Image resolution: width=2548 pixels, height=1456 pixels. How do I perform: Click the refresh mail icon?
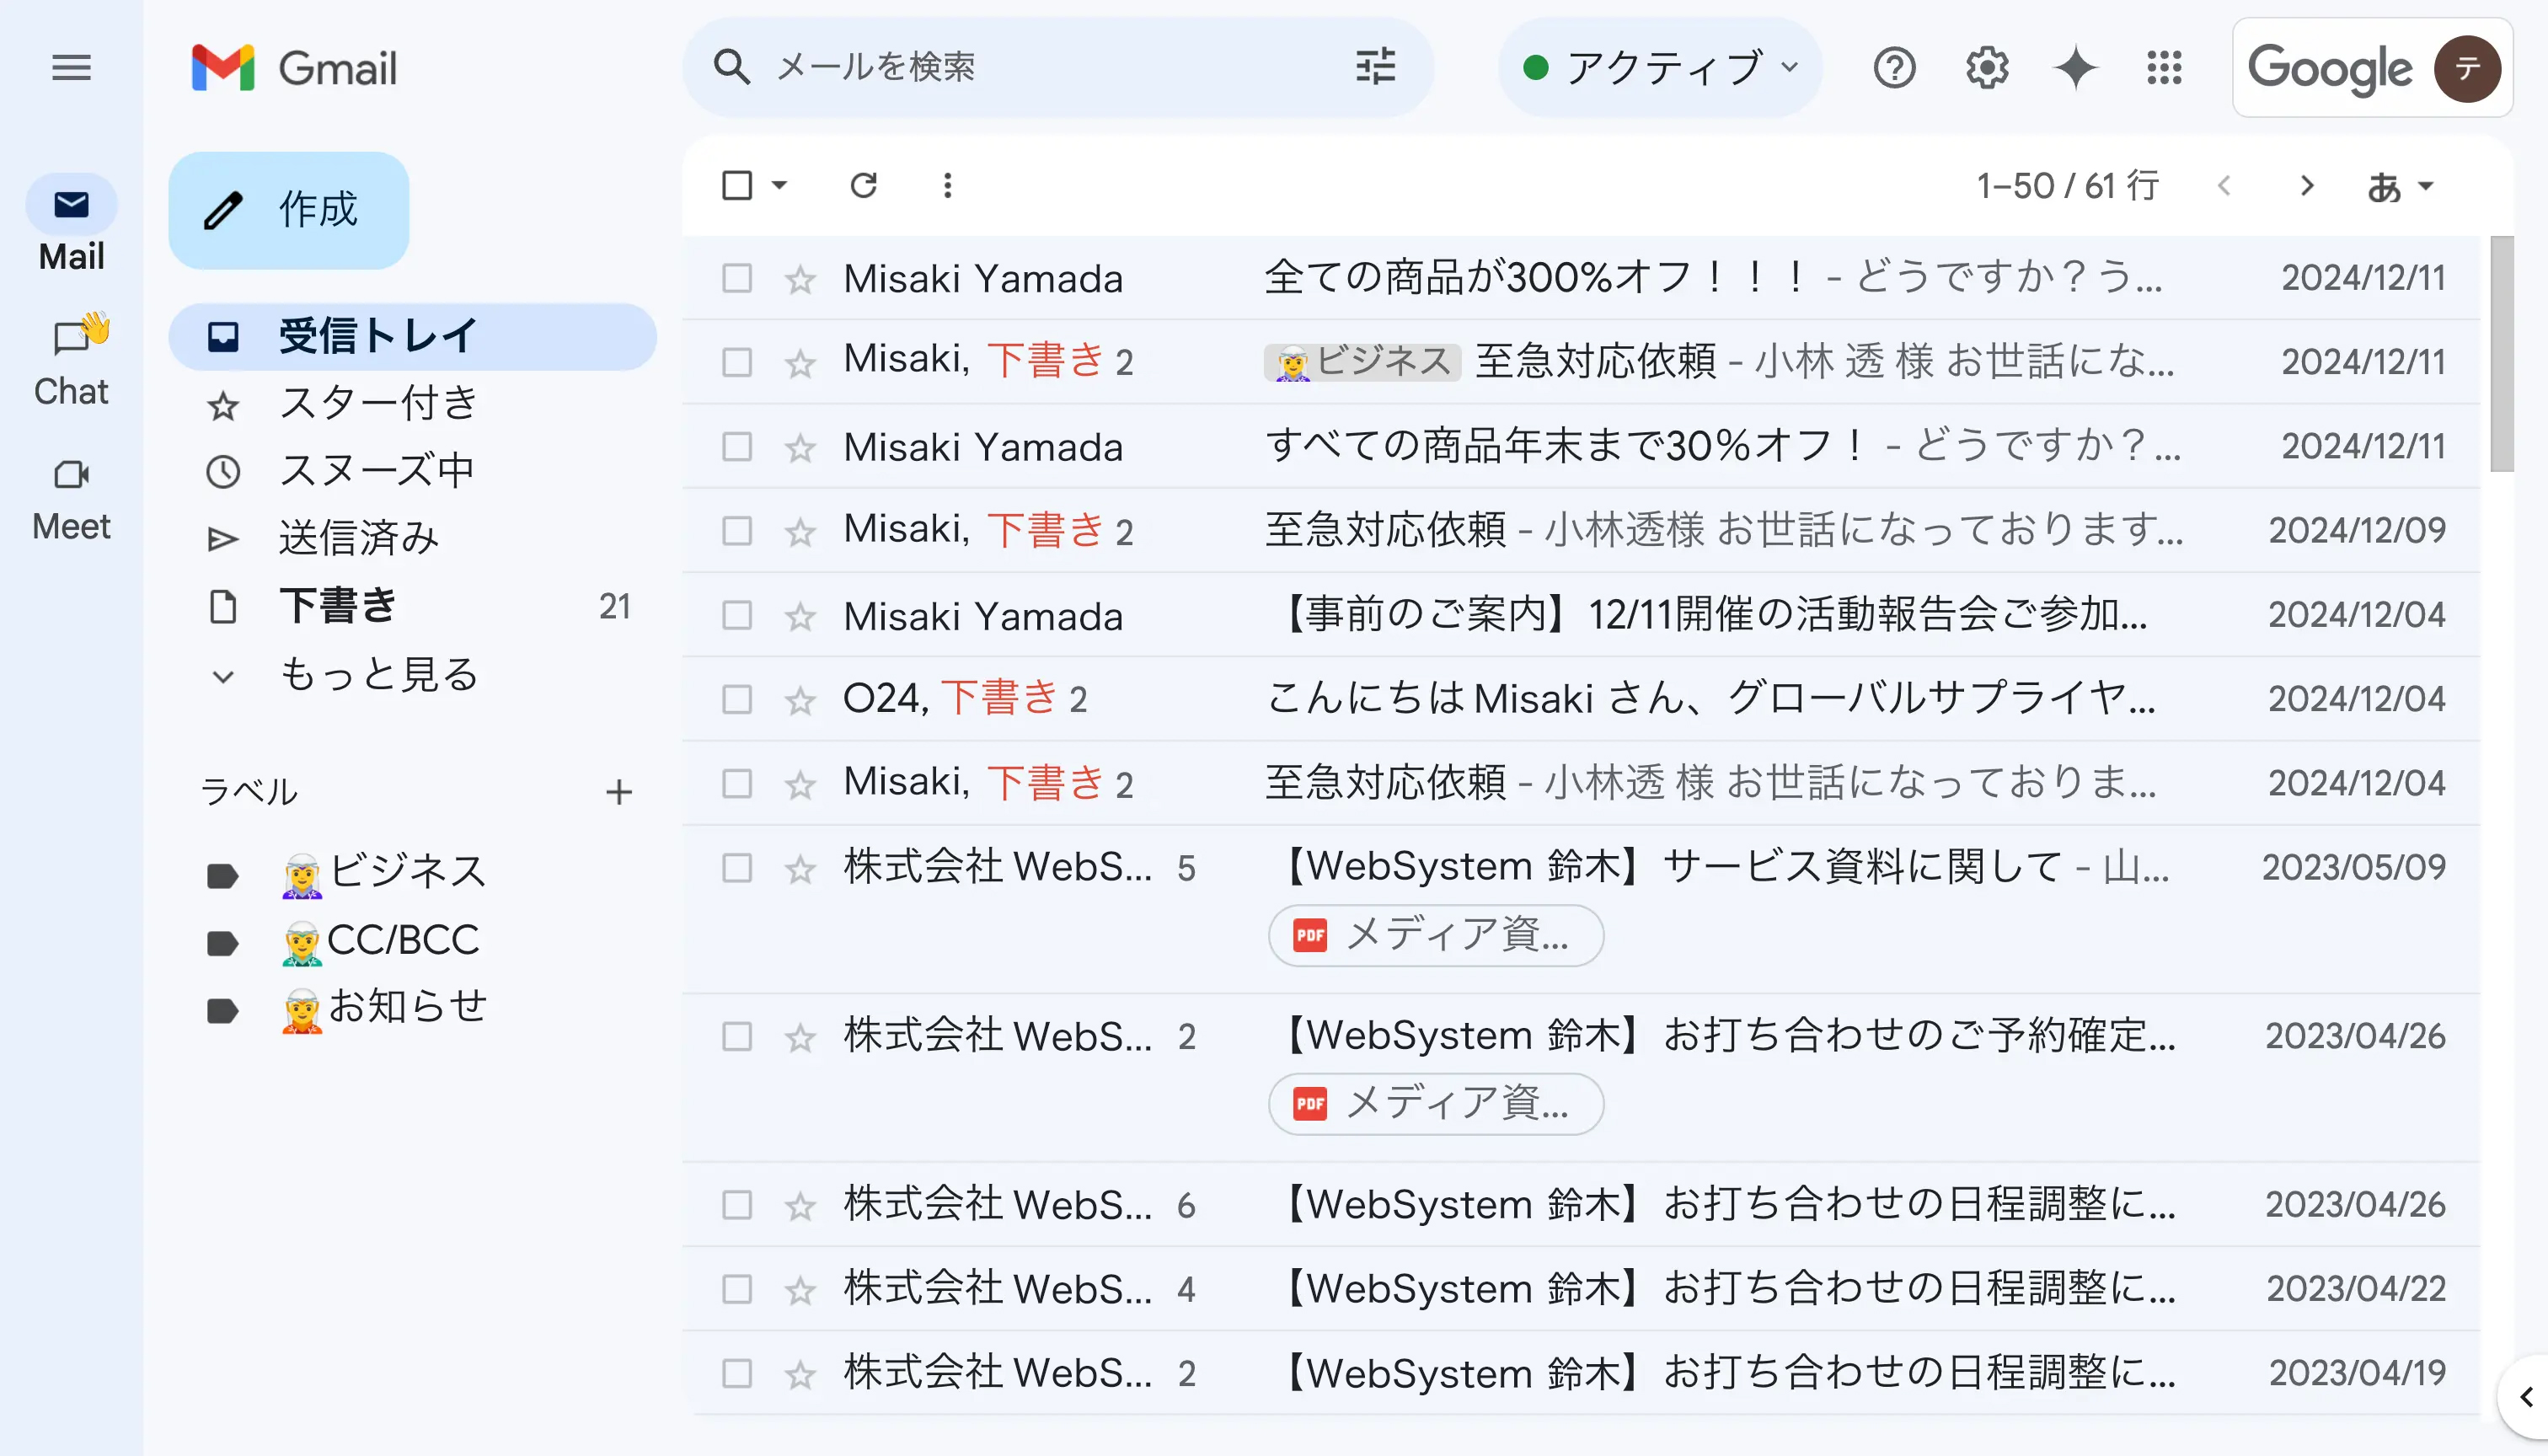[x=863, y=185]
